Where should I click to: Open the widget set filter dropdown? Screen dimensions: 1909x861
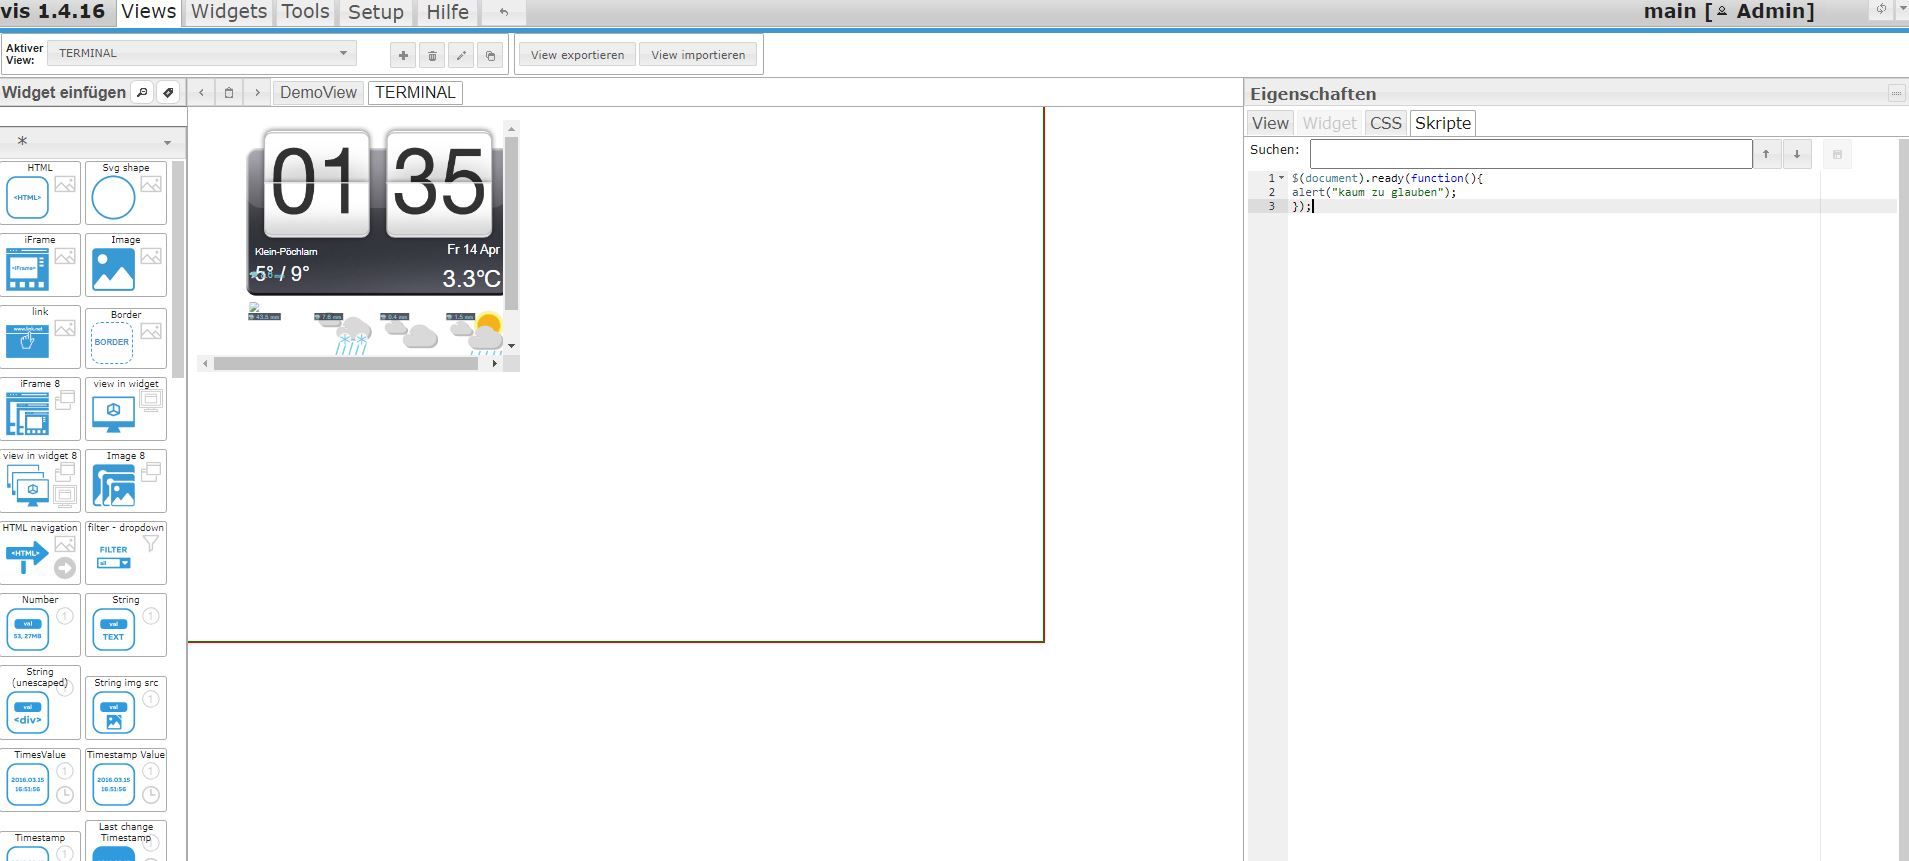[x=92, y=141]
